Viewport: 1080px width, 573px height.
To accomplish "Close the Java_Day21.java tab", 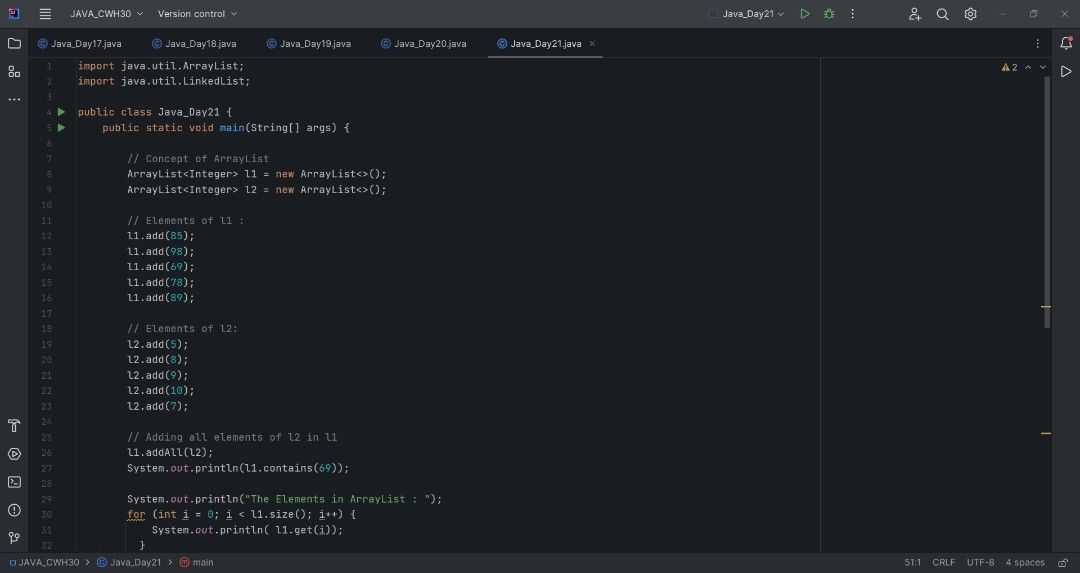I will 592,43.
